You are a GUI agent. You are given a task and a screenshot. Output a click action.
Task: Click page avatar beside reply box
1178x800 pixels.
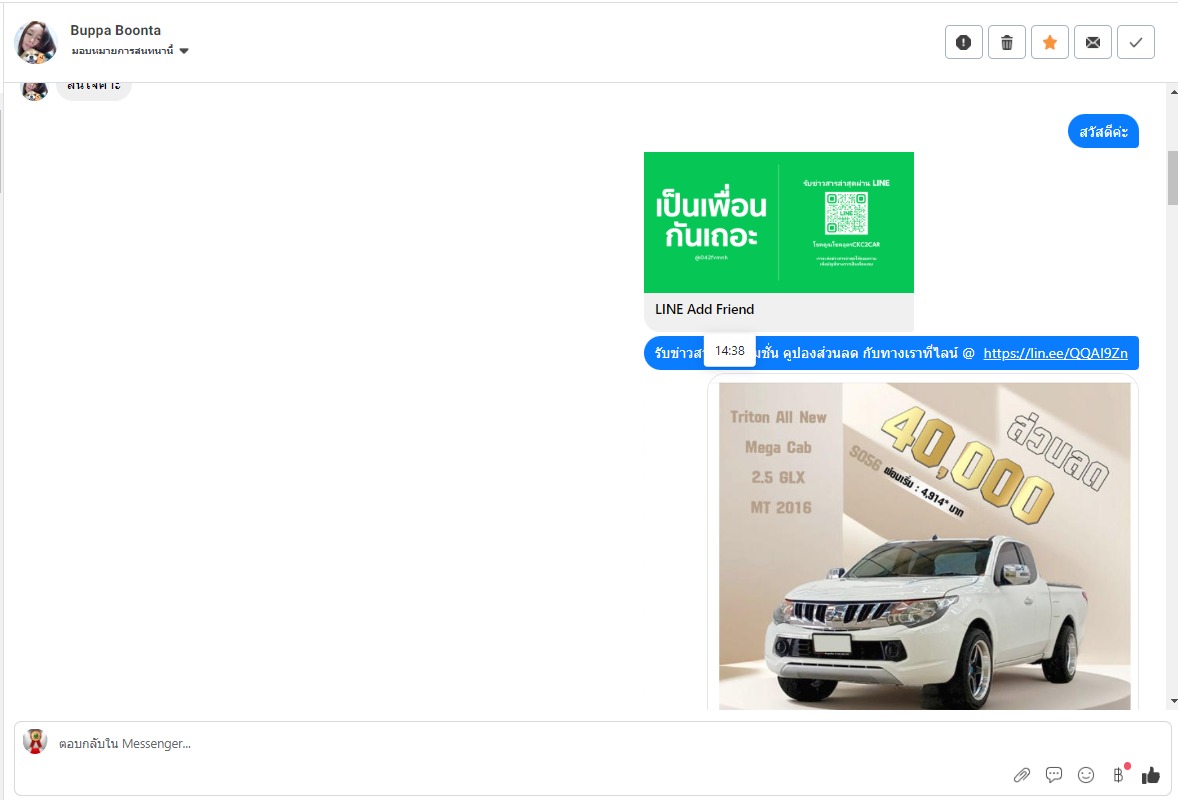(x=35, y=741)
